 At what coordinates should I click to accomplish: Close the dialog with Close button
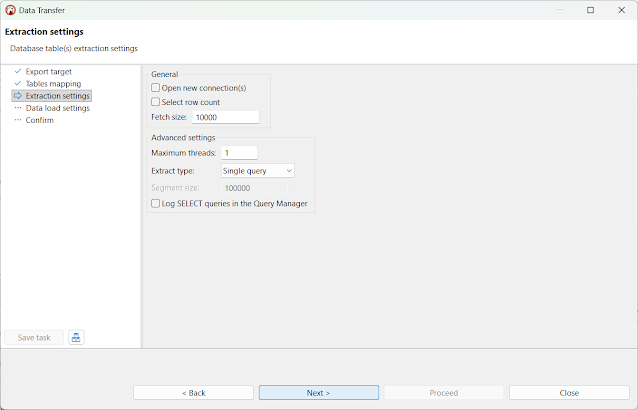[x=569, y=393]
